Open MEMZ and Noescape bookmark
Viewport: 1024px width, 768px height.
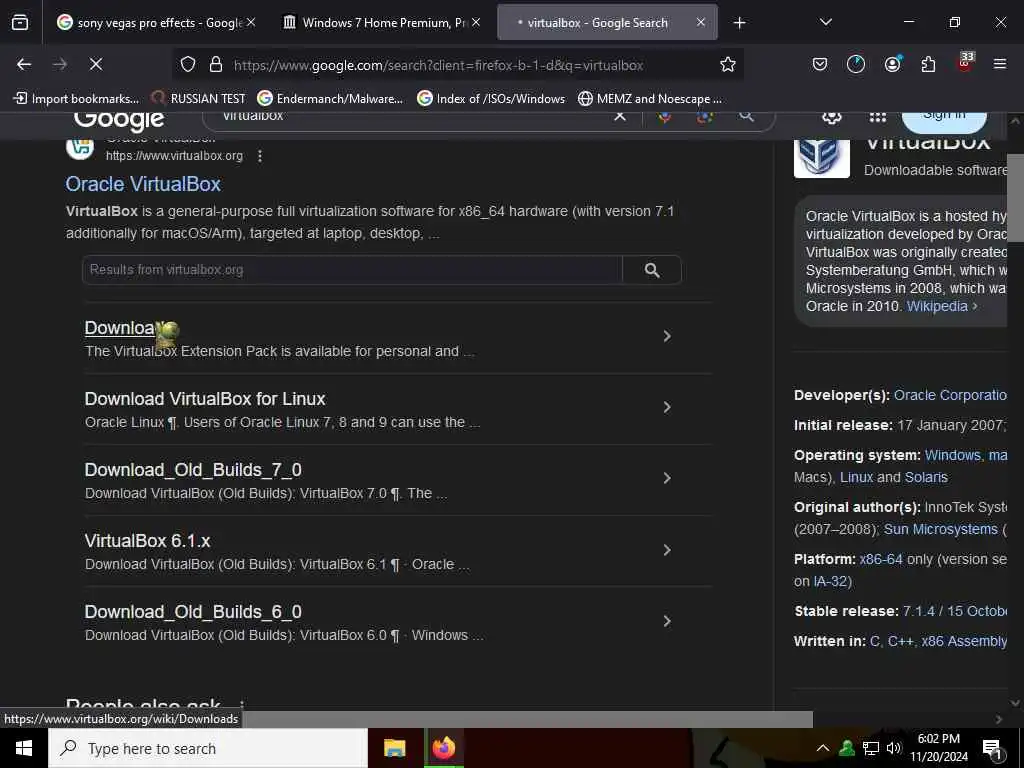[650, 99]
